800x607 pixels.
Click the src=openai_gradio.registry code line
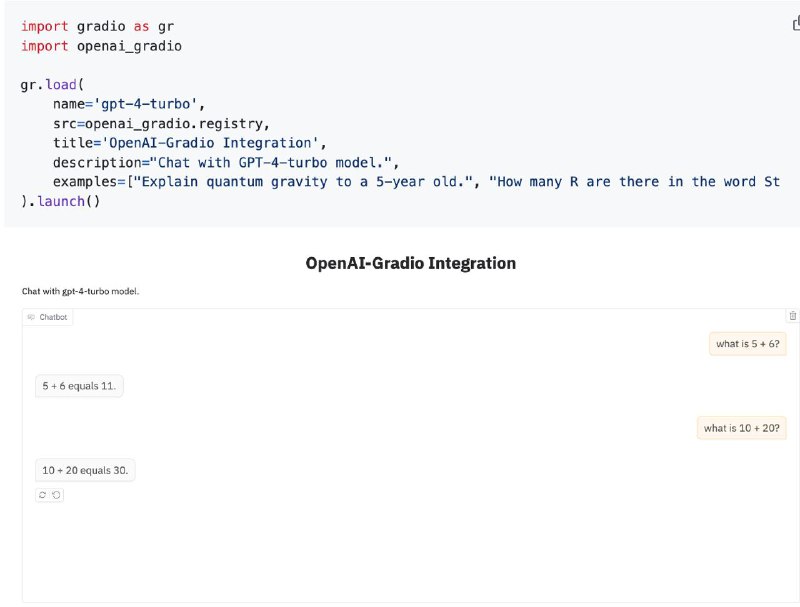161,123
